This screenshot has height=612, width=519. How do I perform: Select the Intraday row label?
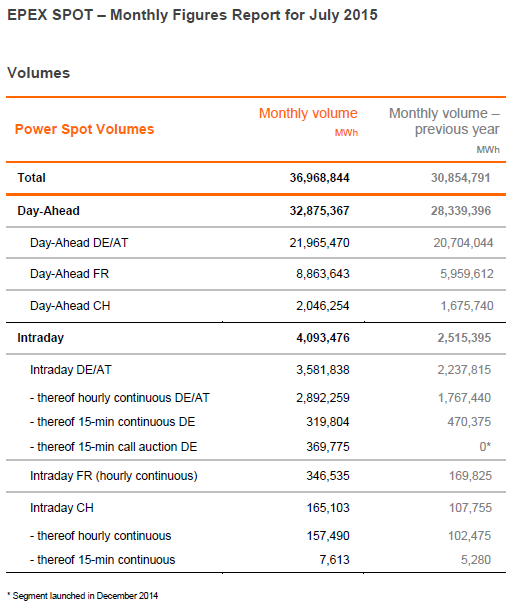pos(40,338)
